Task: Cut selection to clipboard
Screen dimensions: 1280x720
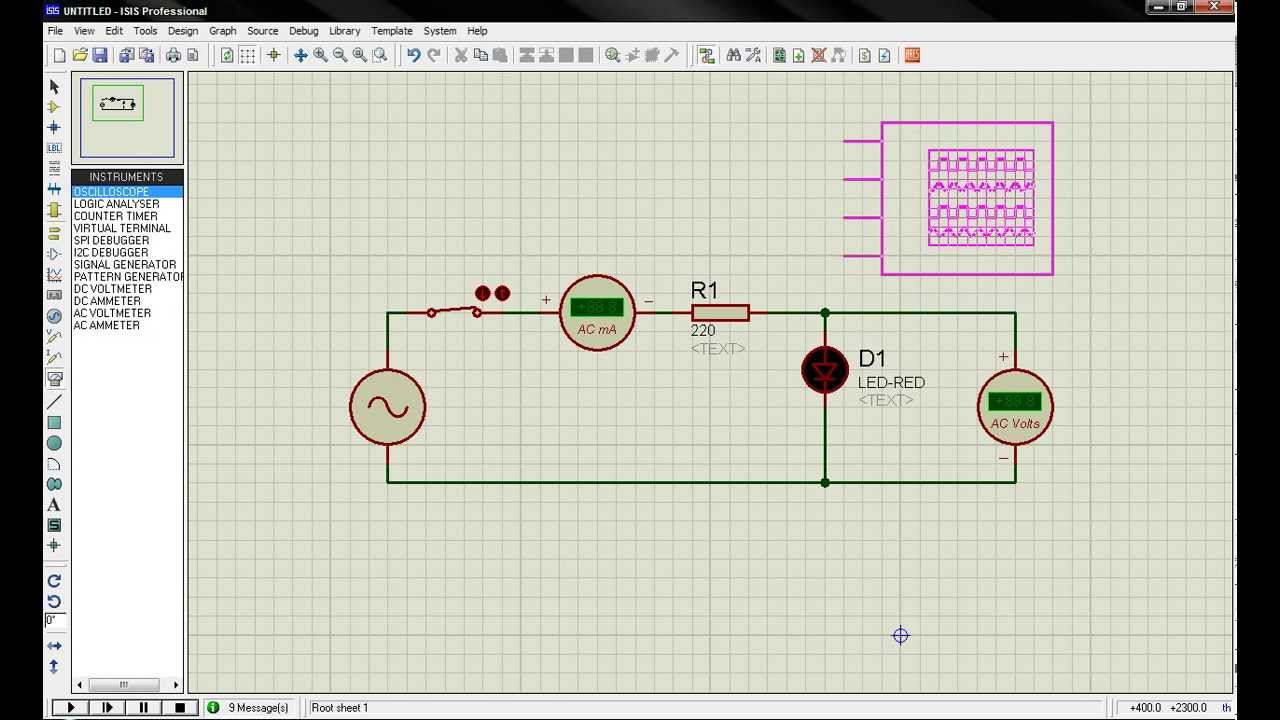Action: (x=461, y=55)
